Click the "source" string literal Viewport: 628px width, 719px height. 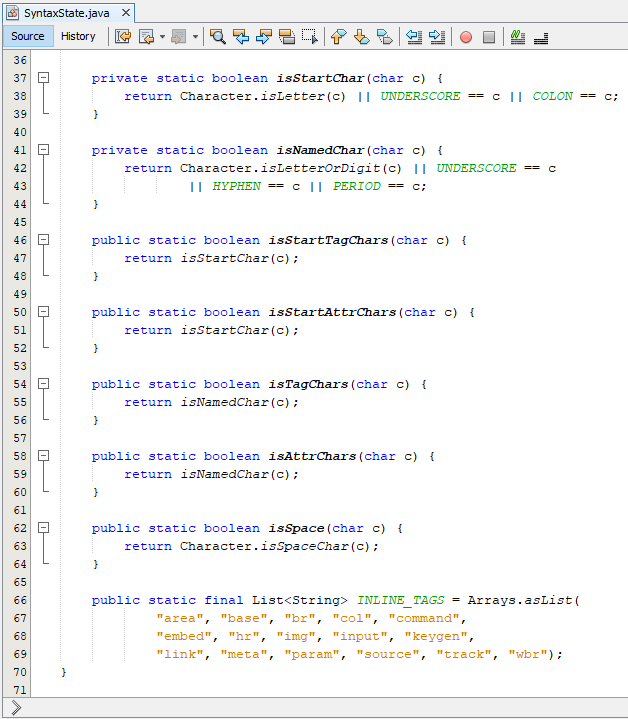click(x=388, y=654)
